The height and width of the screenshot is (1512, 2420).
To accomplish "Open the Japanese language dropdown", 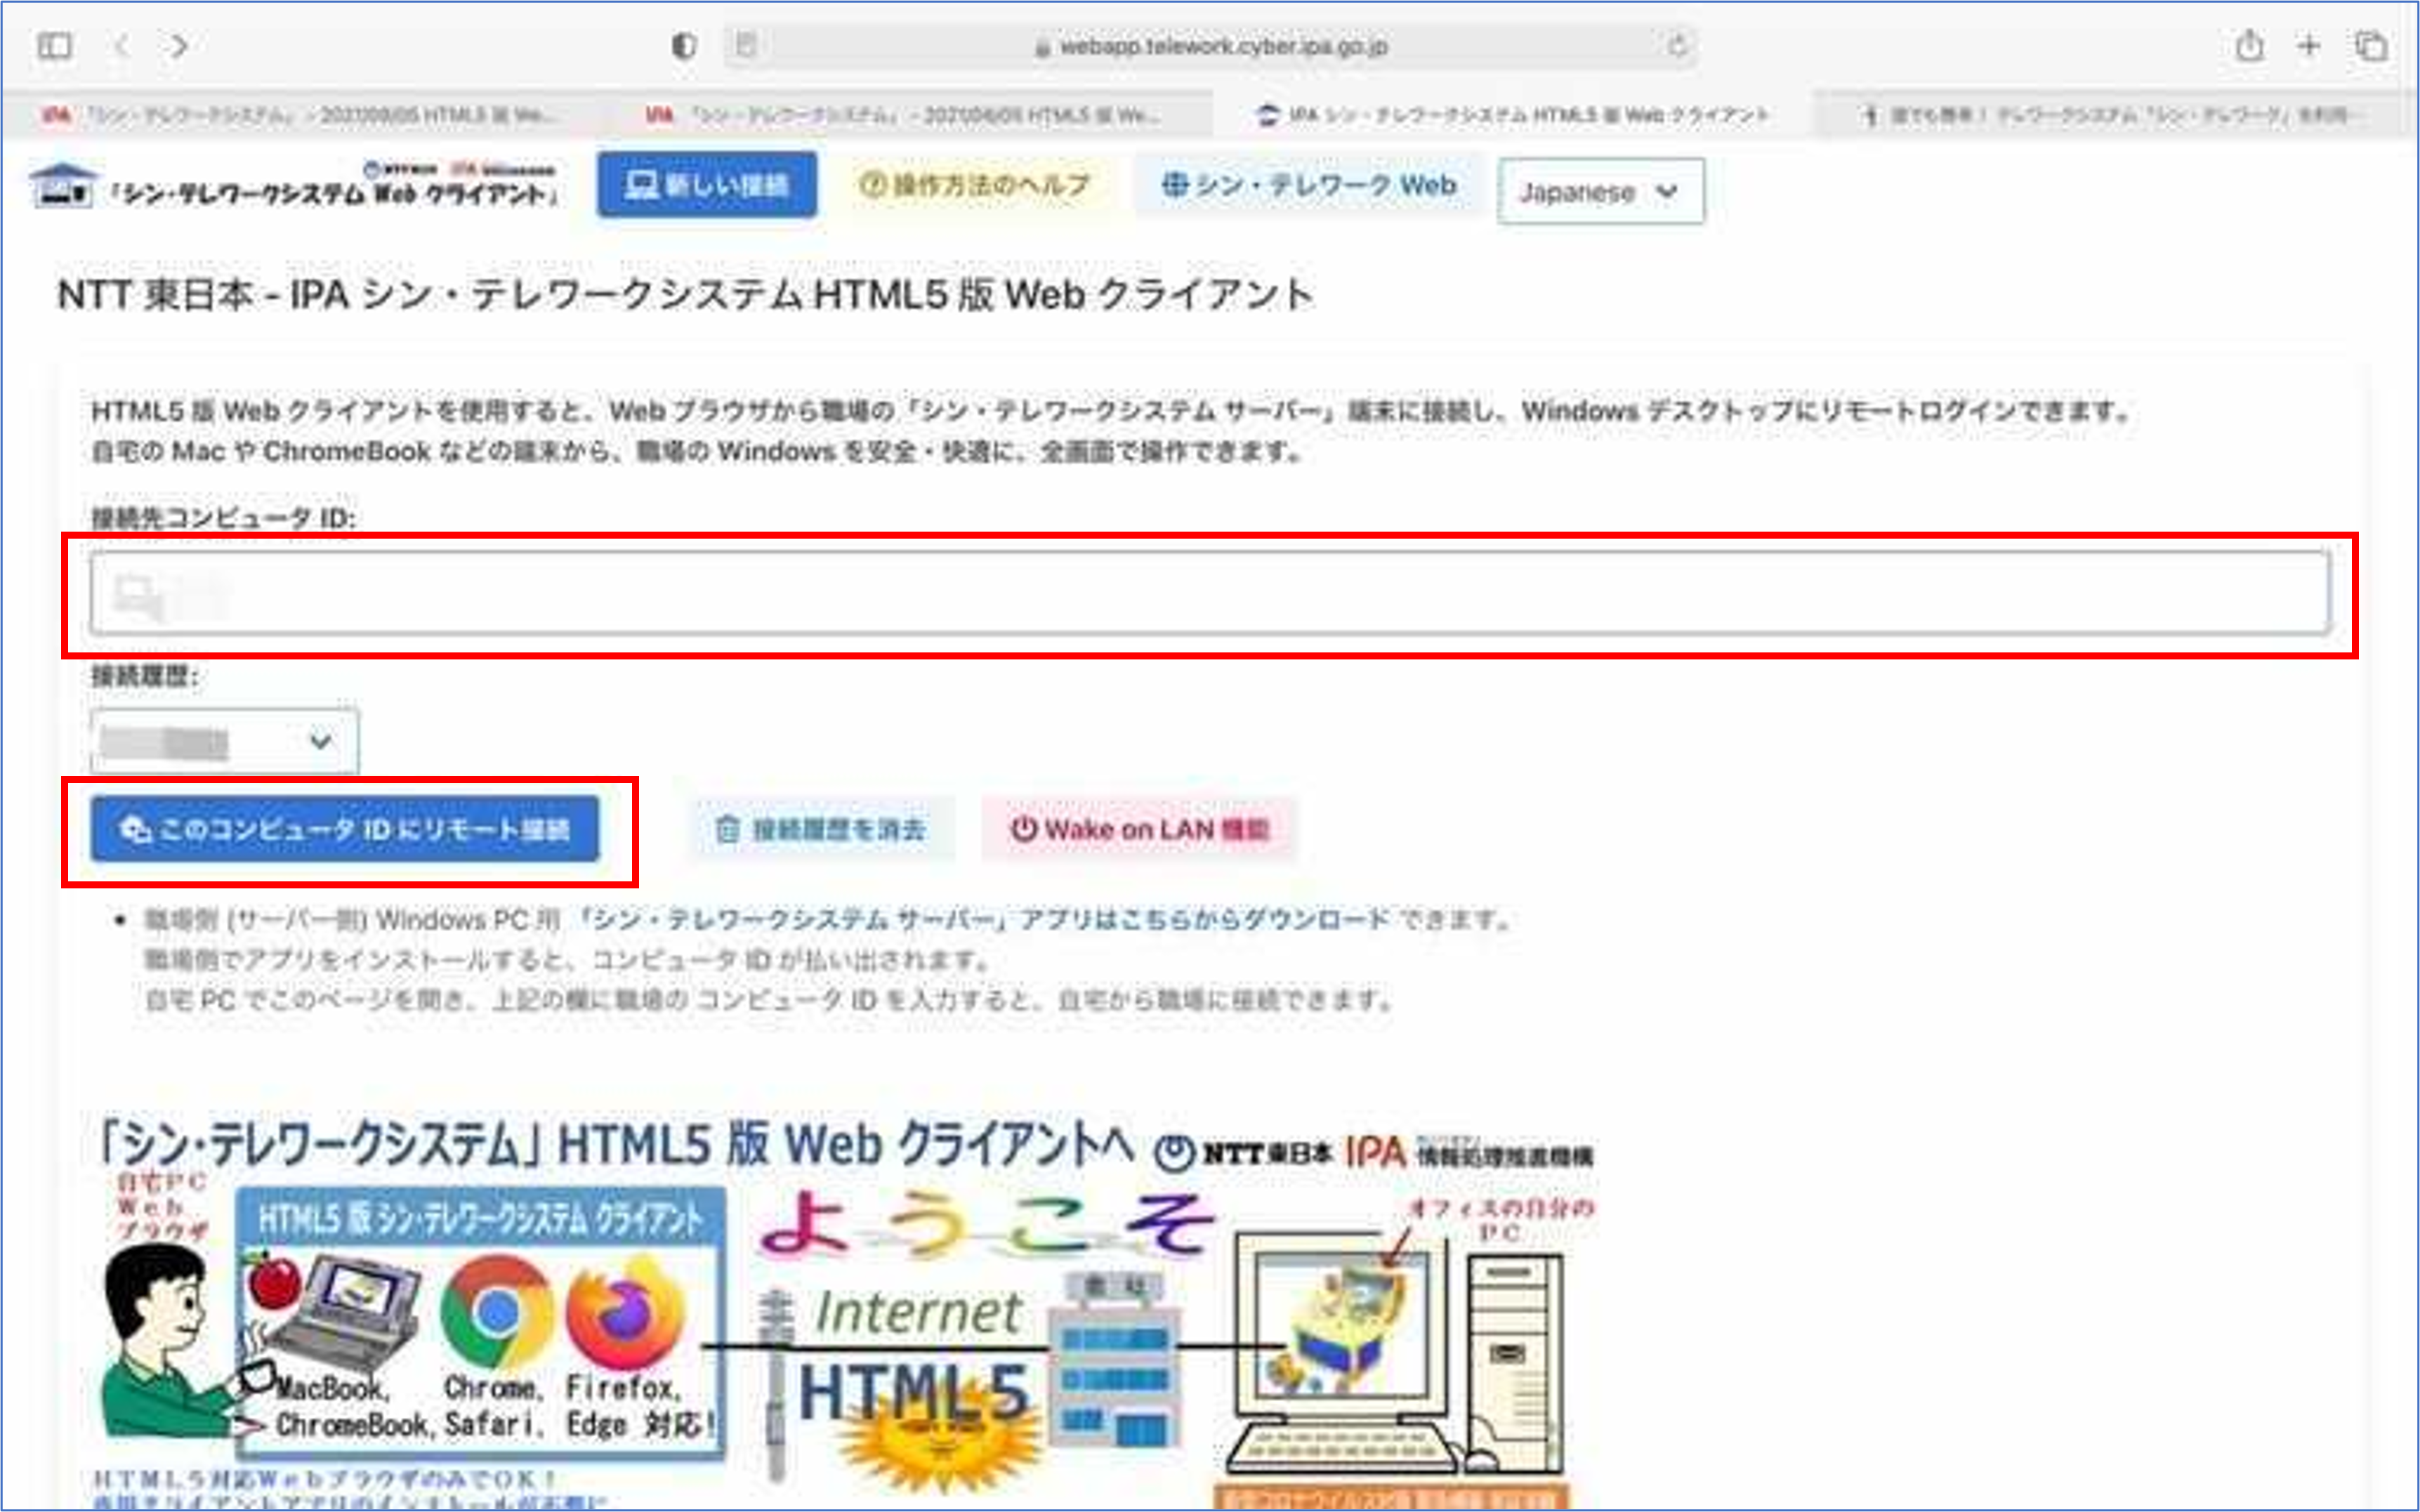I will point(1600,191).
